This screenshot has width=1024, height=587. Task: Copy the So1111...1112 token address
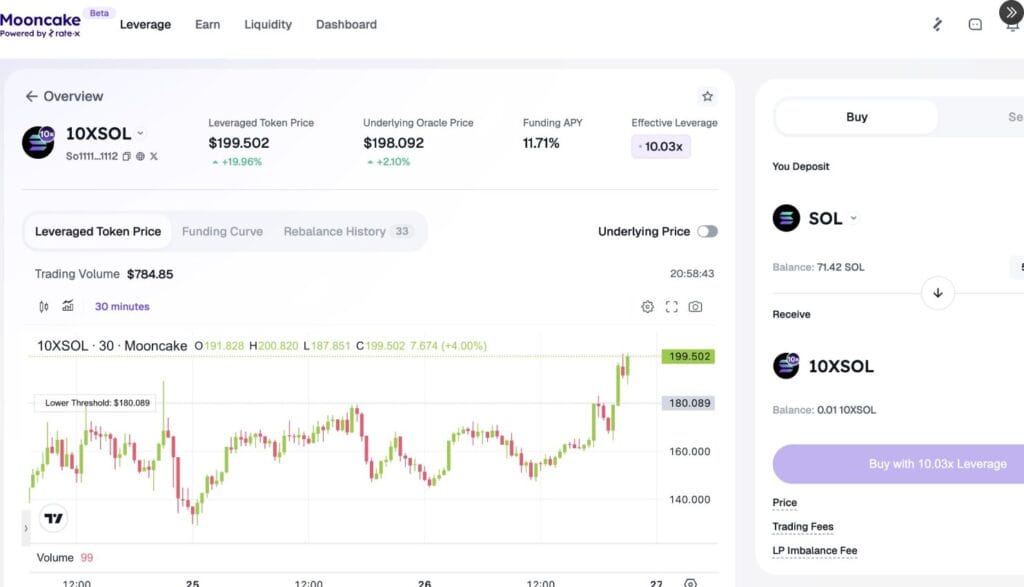[126, 156]
